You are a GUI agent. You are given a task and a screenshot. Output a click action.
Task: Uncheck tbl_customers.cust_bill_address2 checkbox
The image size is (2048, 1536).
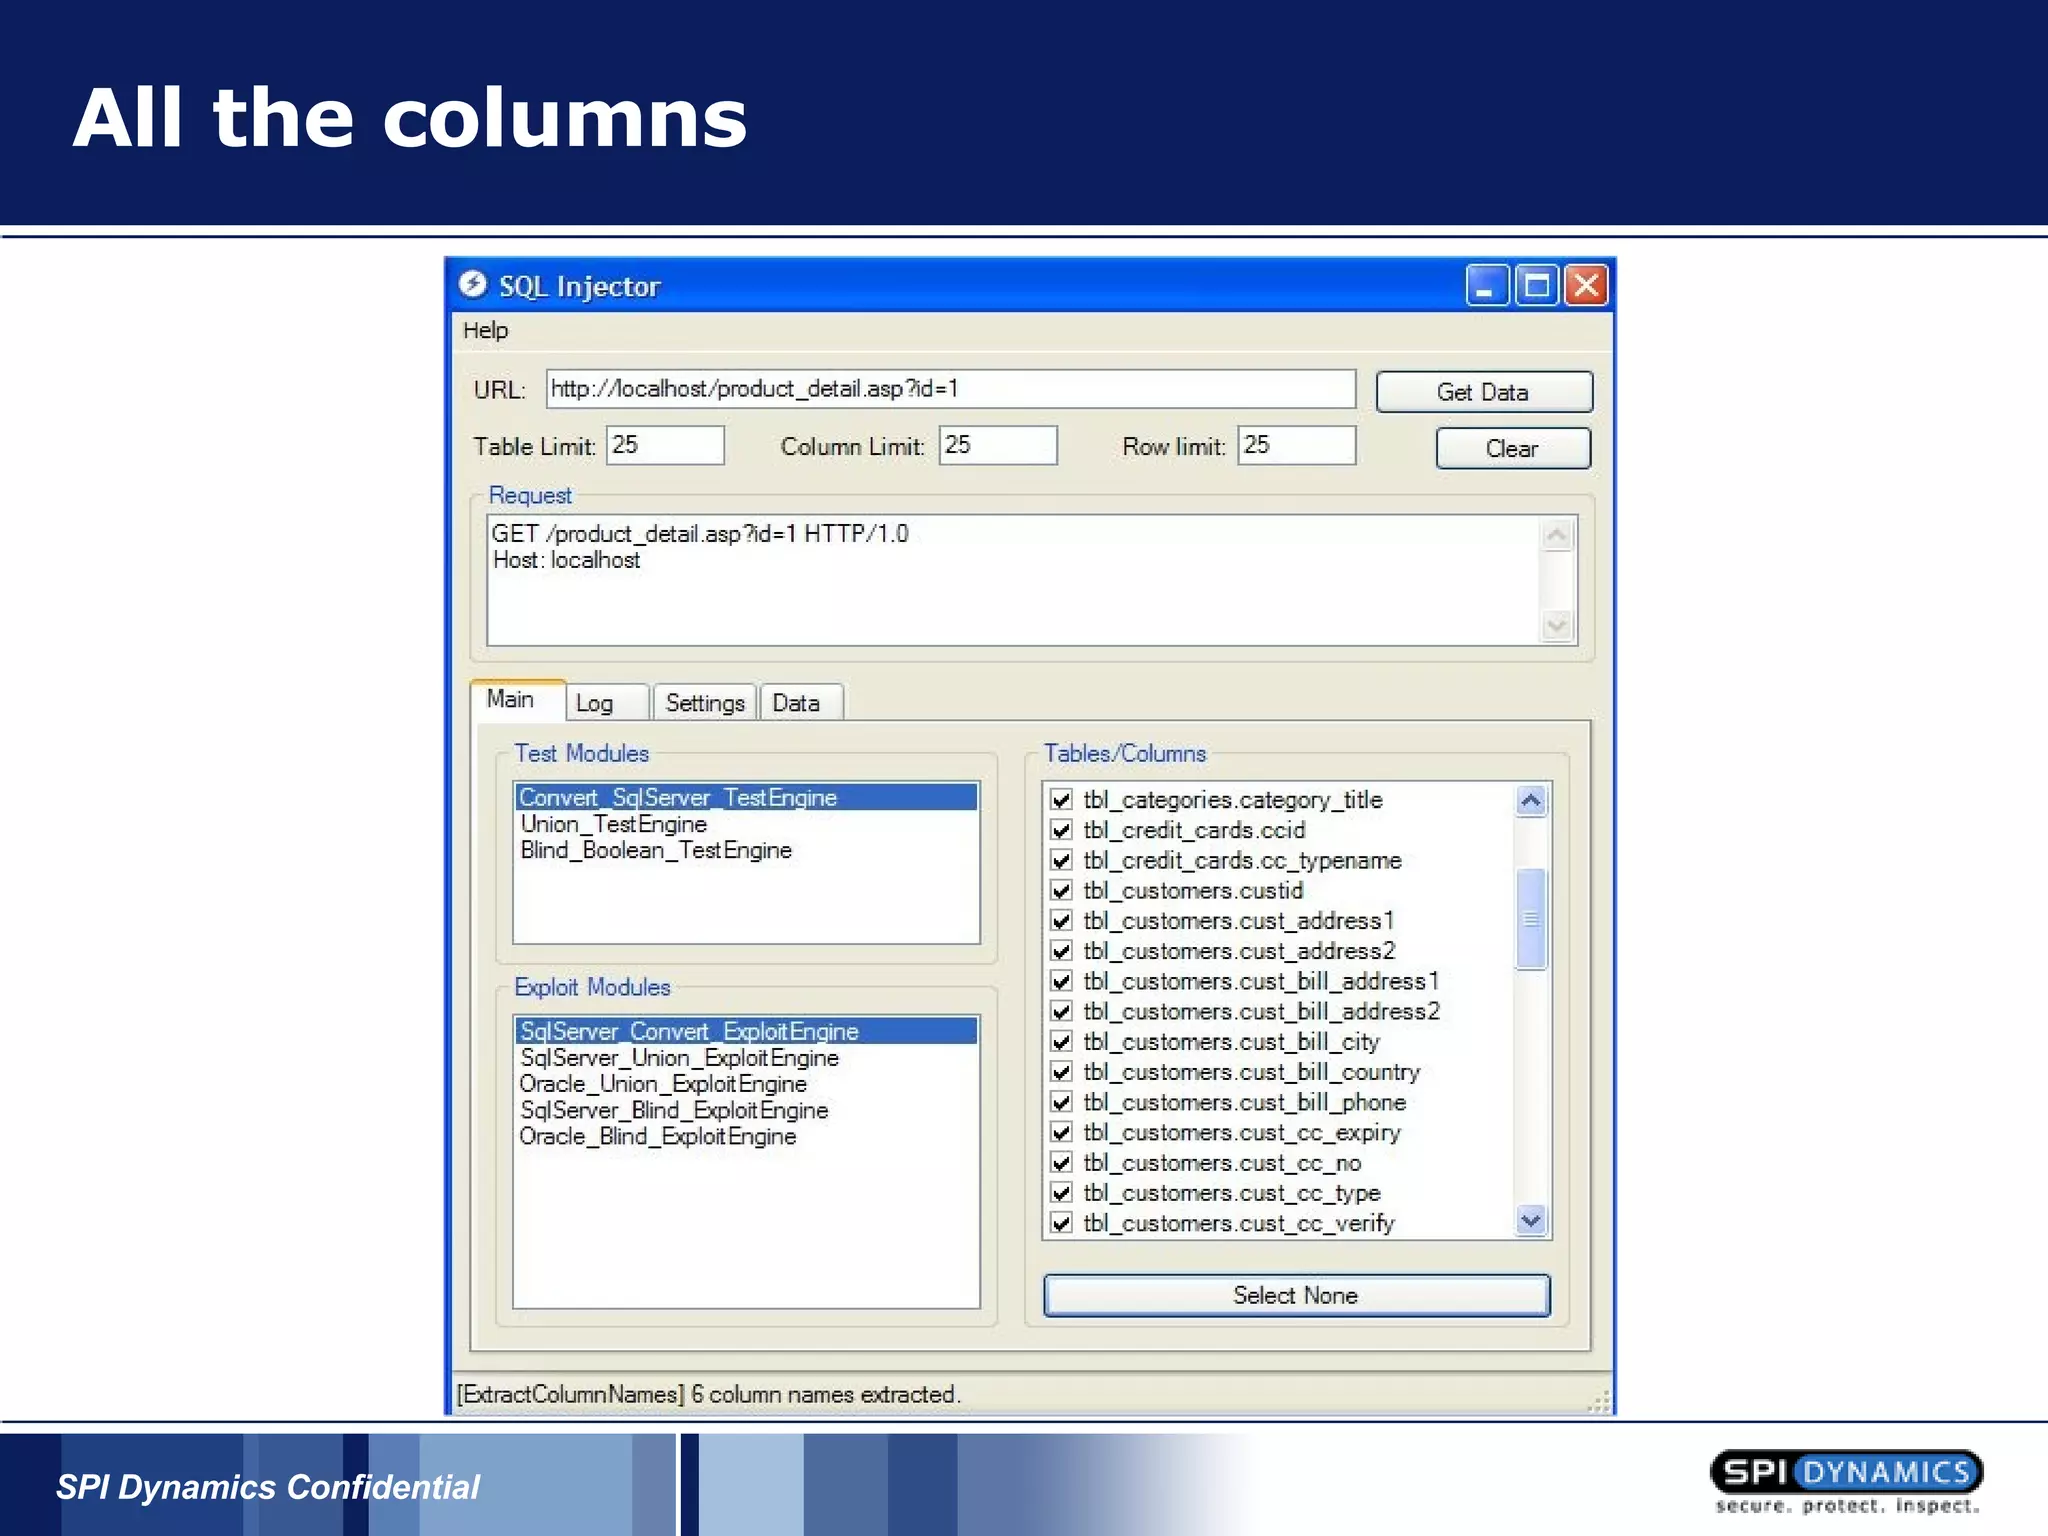tap(1062, 1011)
